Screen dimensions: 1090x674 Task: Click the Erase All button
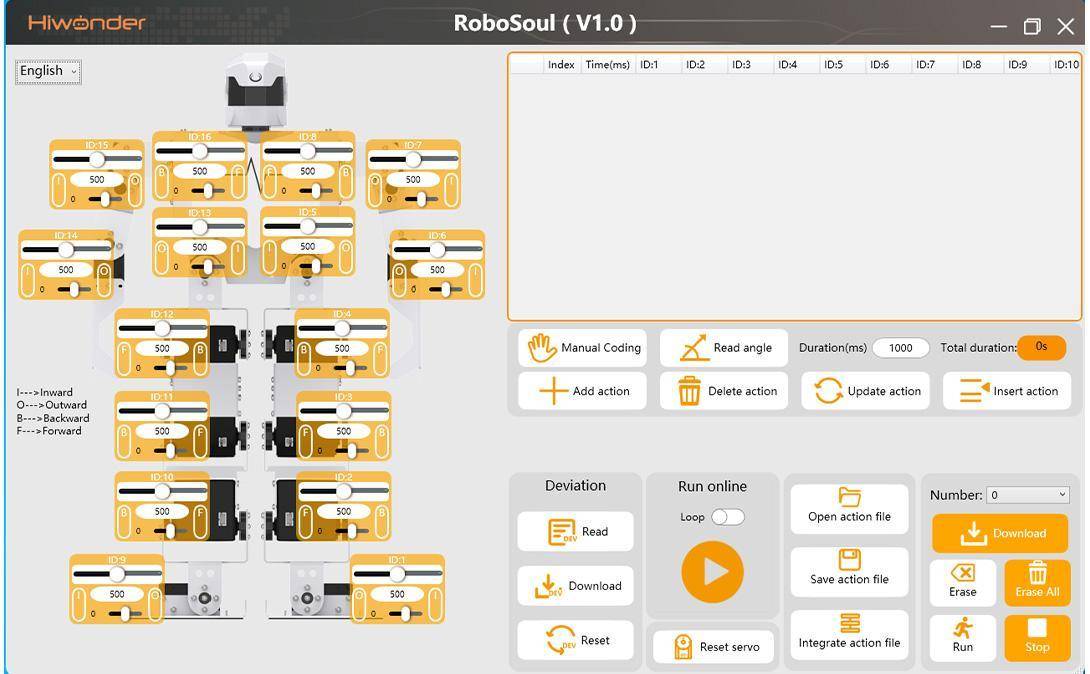pyautogui.click(x=1037, y=580)
